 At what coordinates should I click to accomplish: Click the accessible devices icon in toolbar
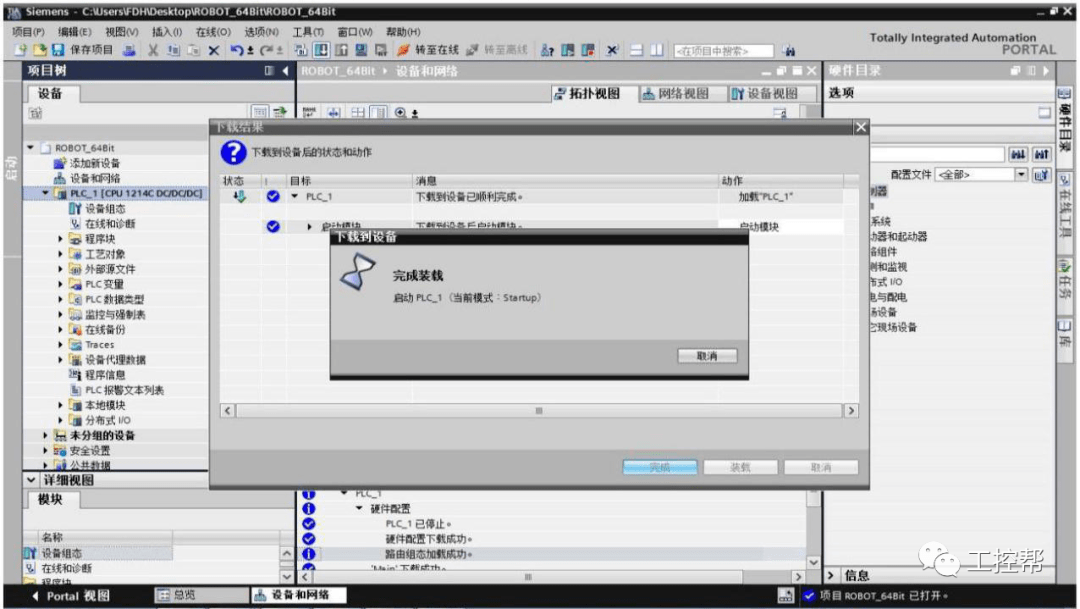[548, 50]
